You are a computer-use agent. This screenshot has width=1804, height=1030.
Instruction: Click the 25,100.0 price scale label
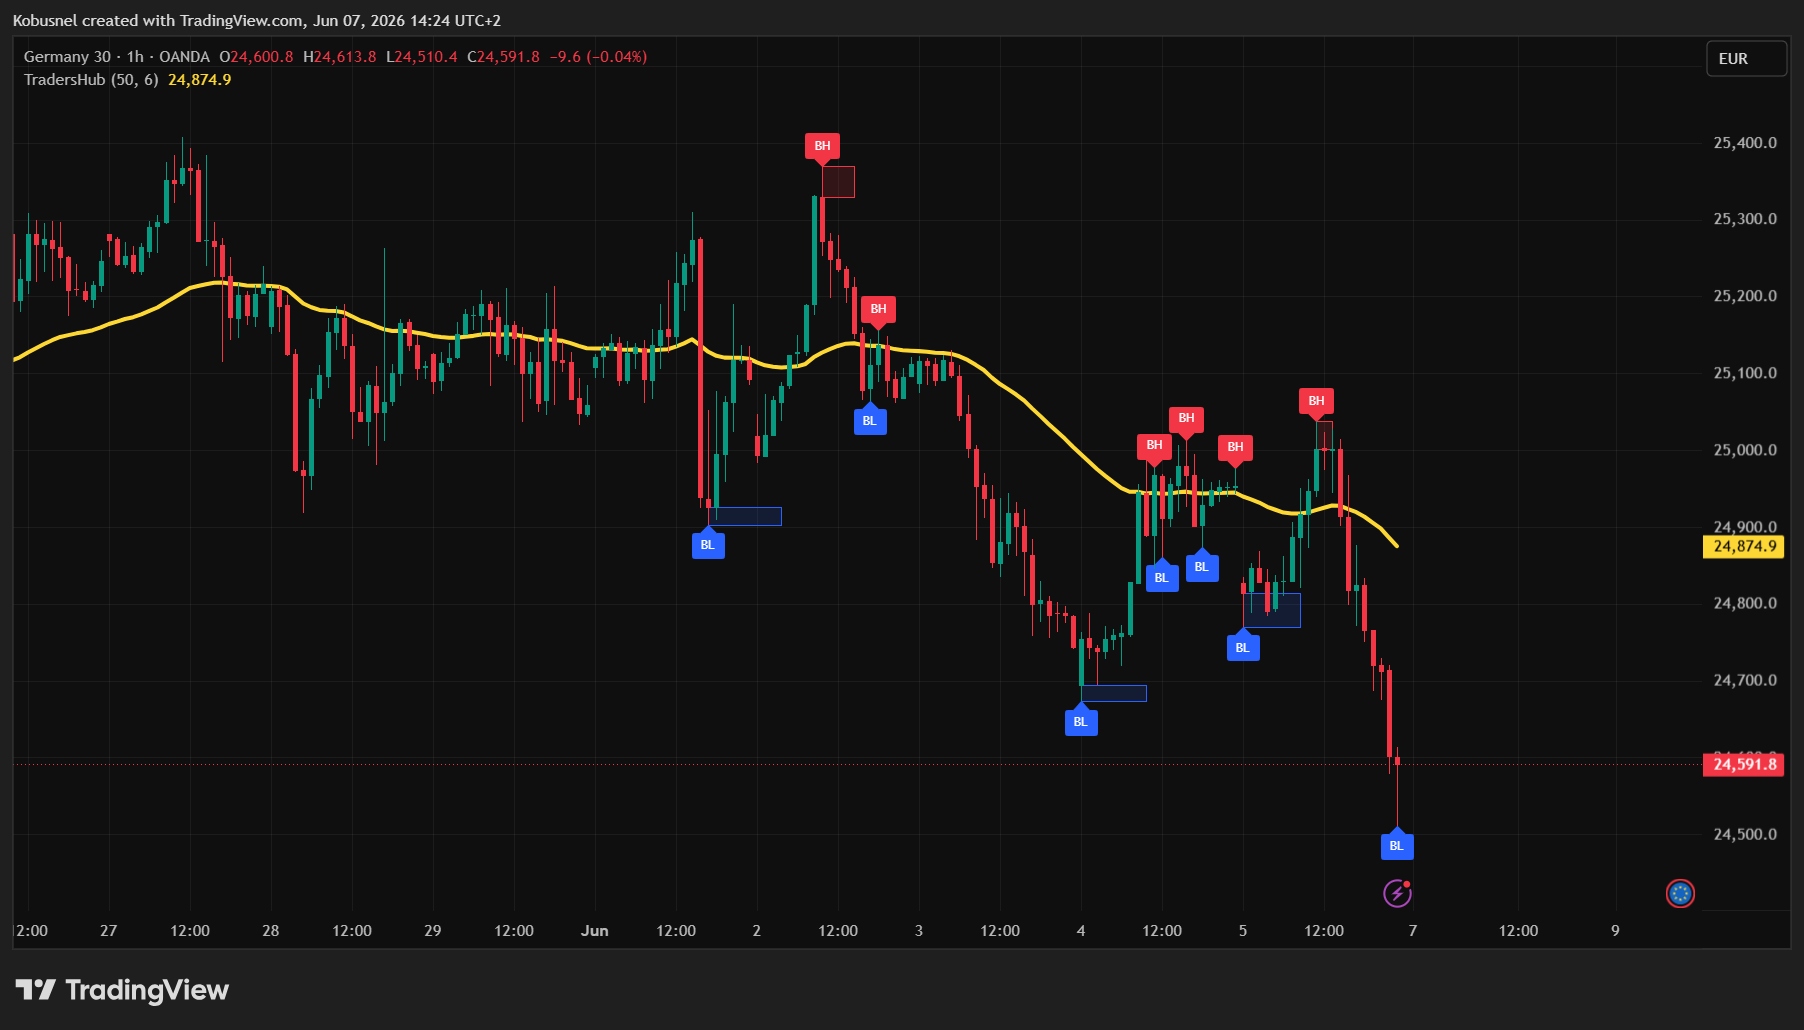point(1745,373)
